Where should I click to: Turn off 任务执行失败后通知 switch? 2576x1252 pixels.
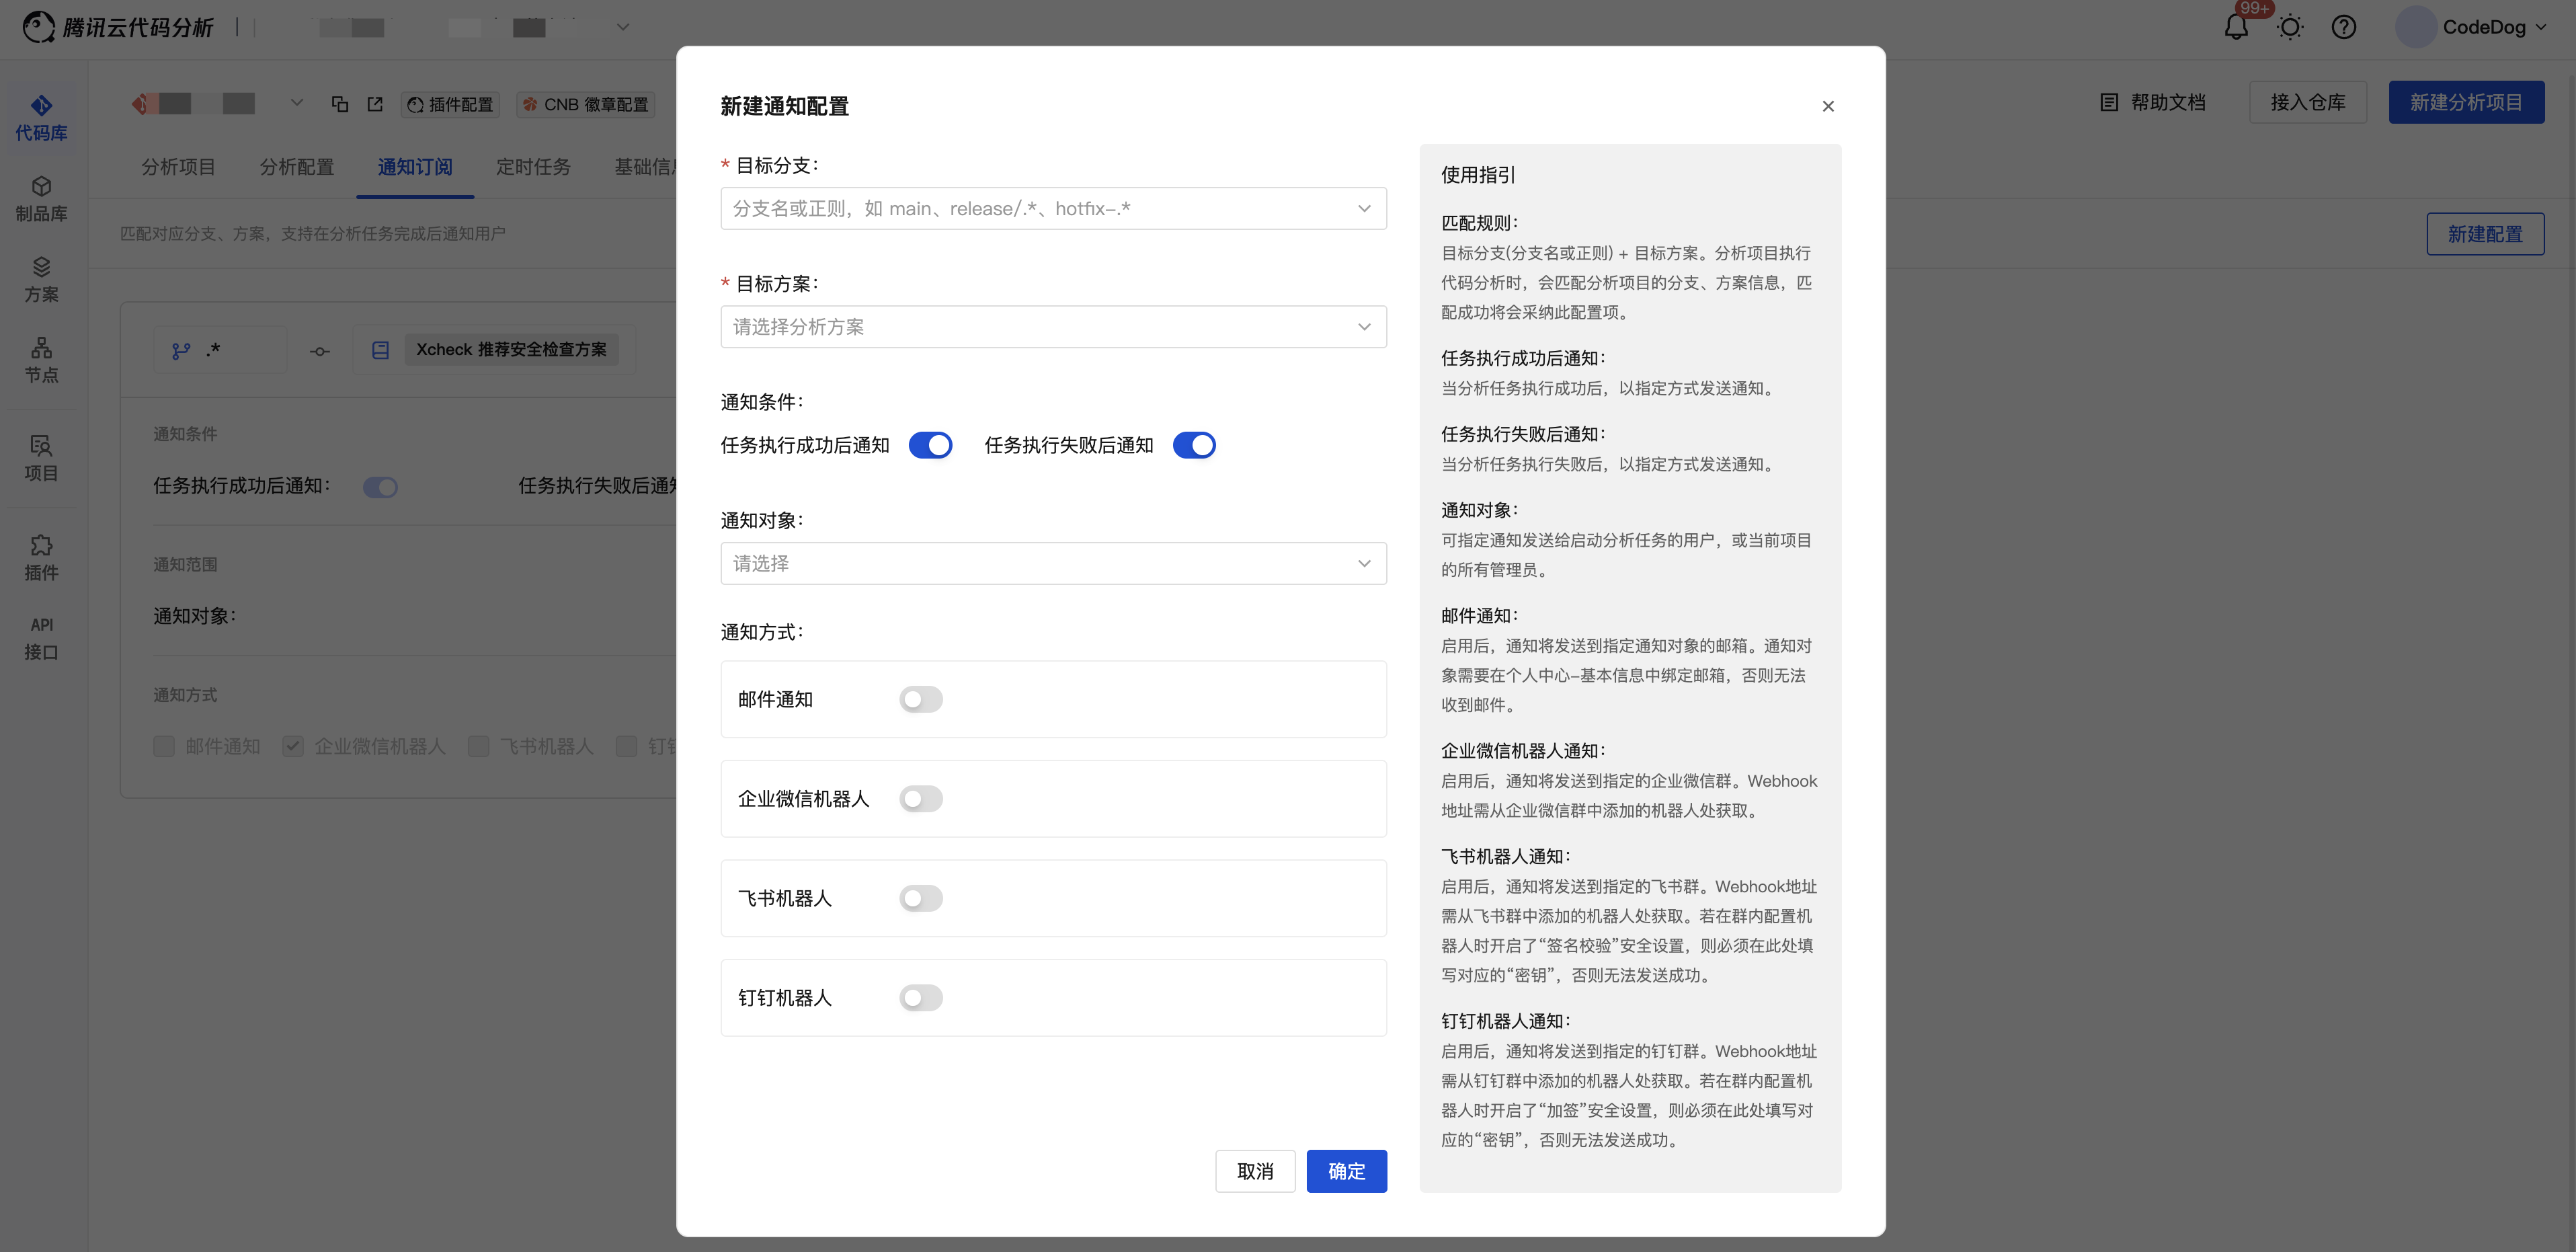coord(1194,445)
